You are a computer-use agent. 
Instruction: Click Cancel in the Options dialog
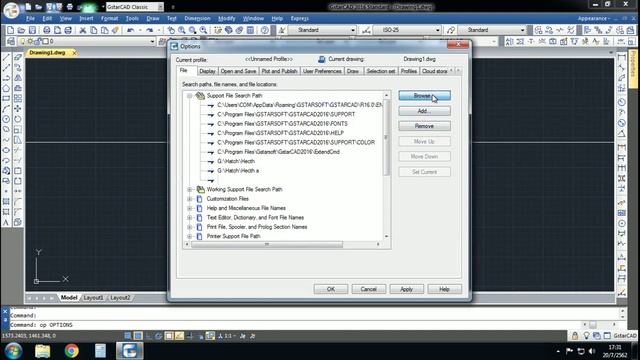[369, 289]
